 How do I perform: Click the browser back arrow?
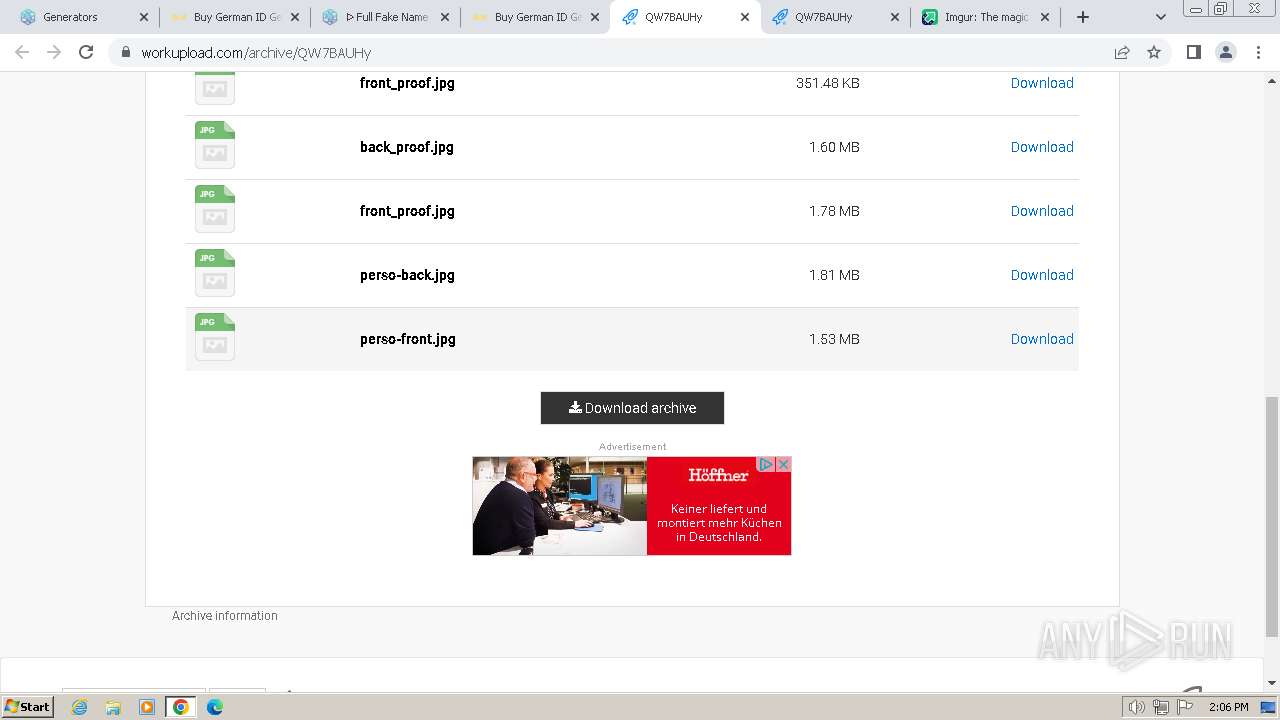click(22, 52)
